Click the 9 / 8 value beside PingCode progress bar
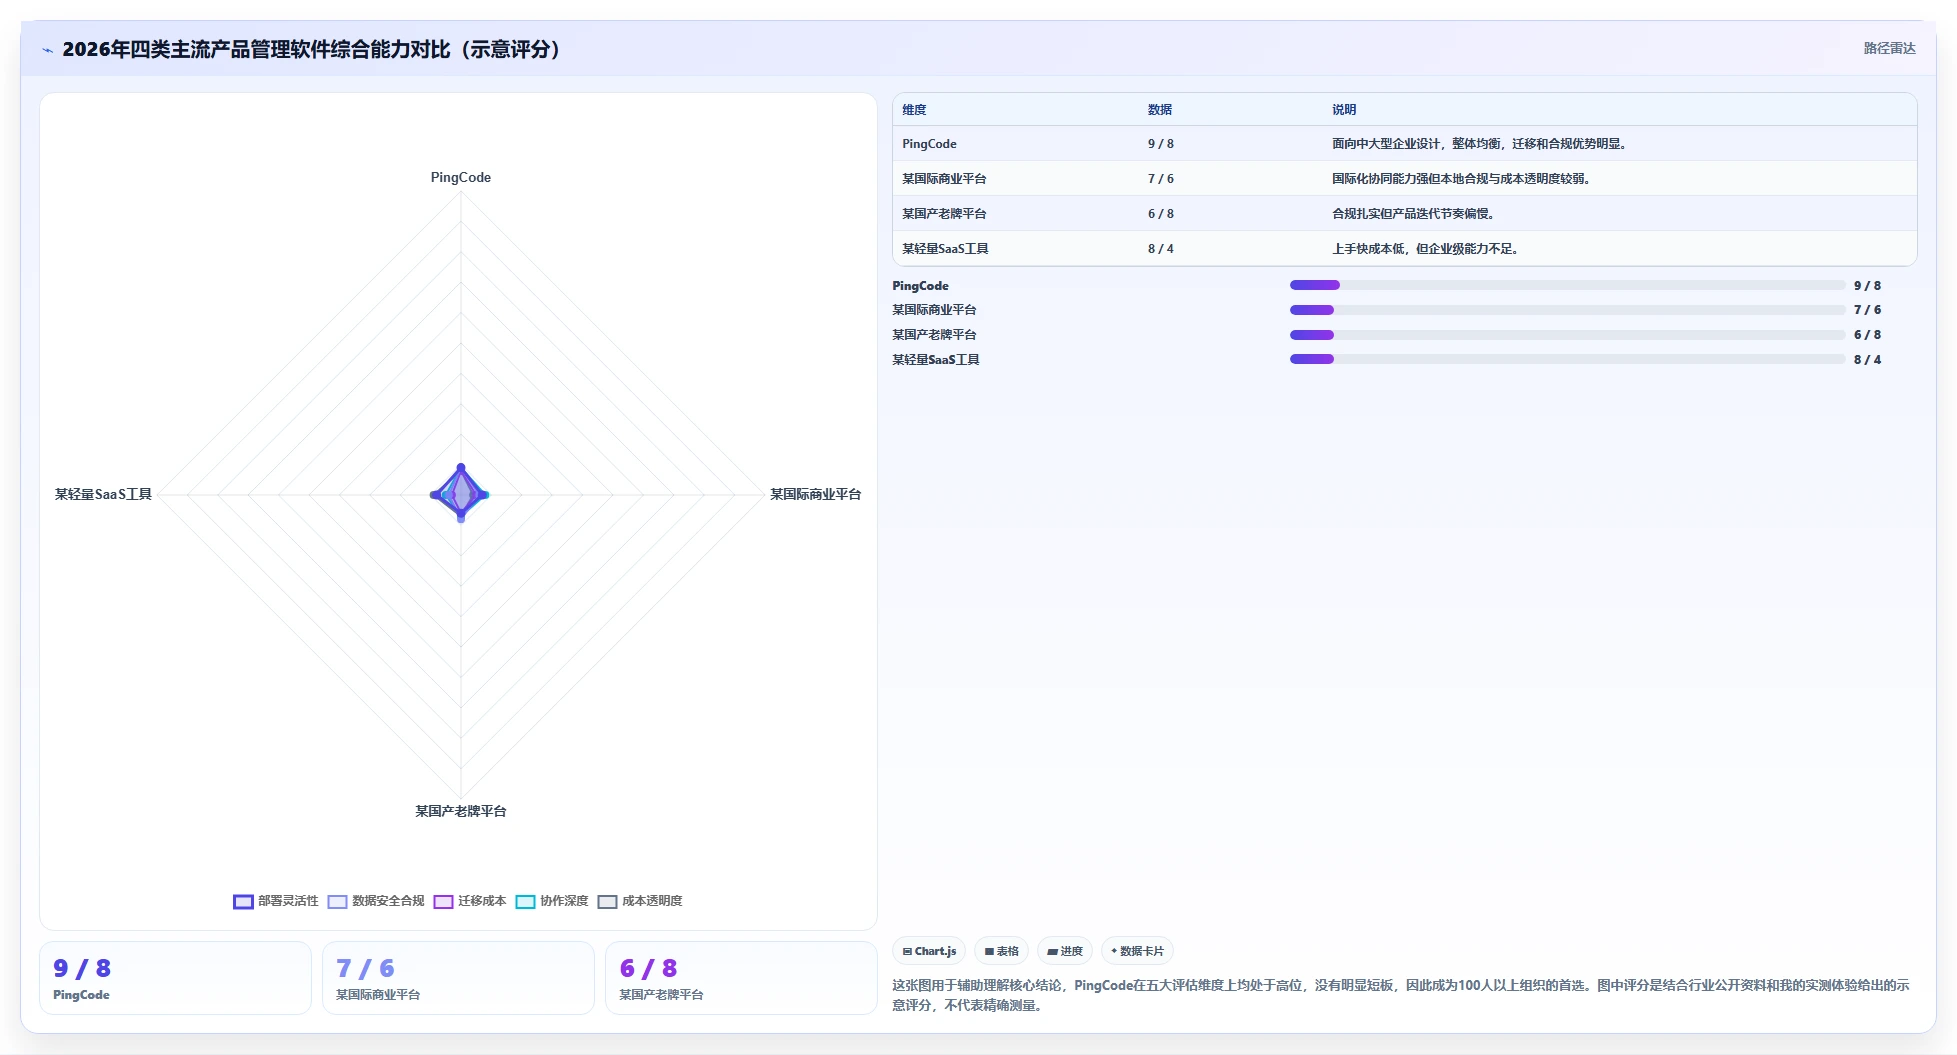 click(x=1867, y=286)
